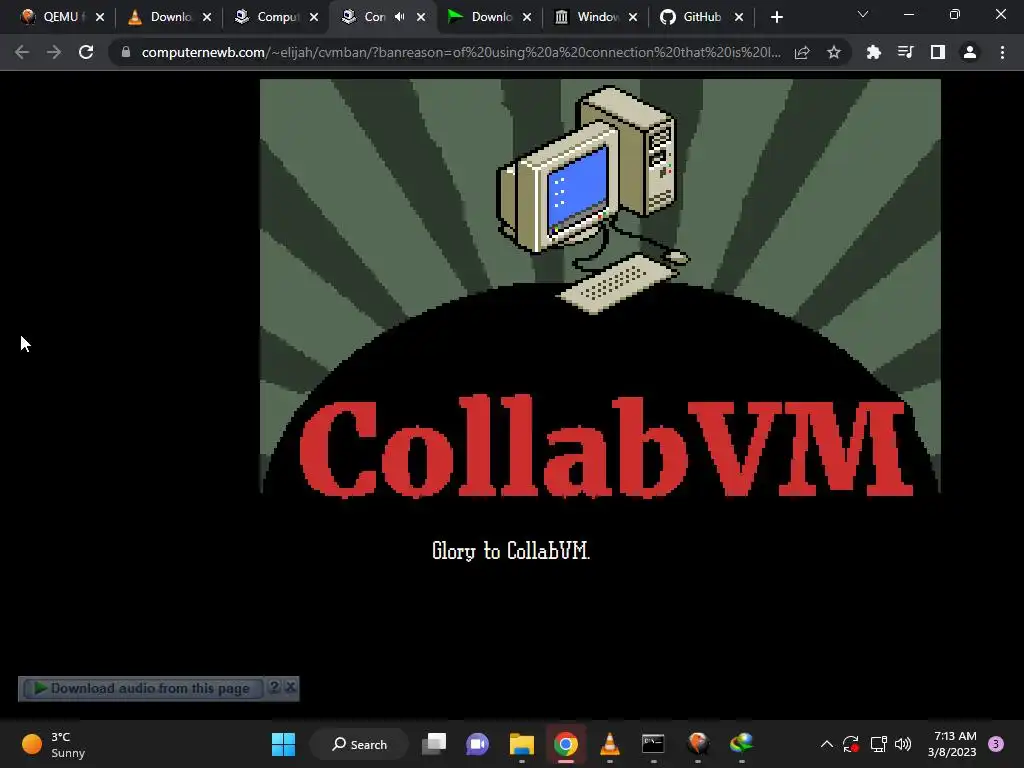Open the clock showing 7:13 AM

pos(952,744)
